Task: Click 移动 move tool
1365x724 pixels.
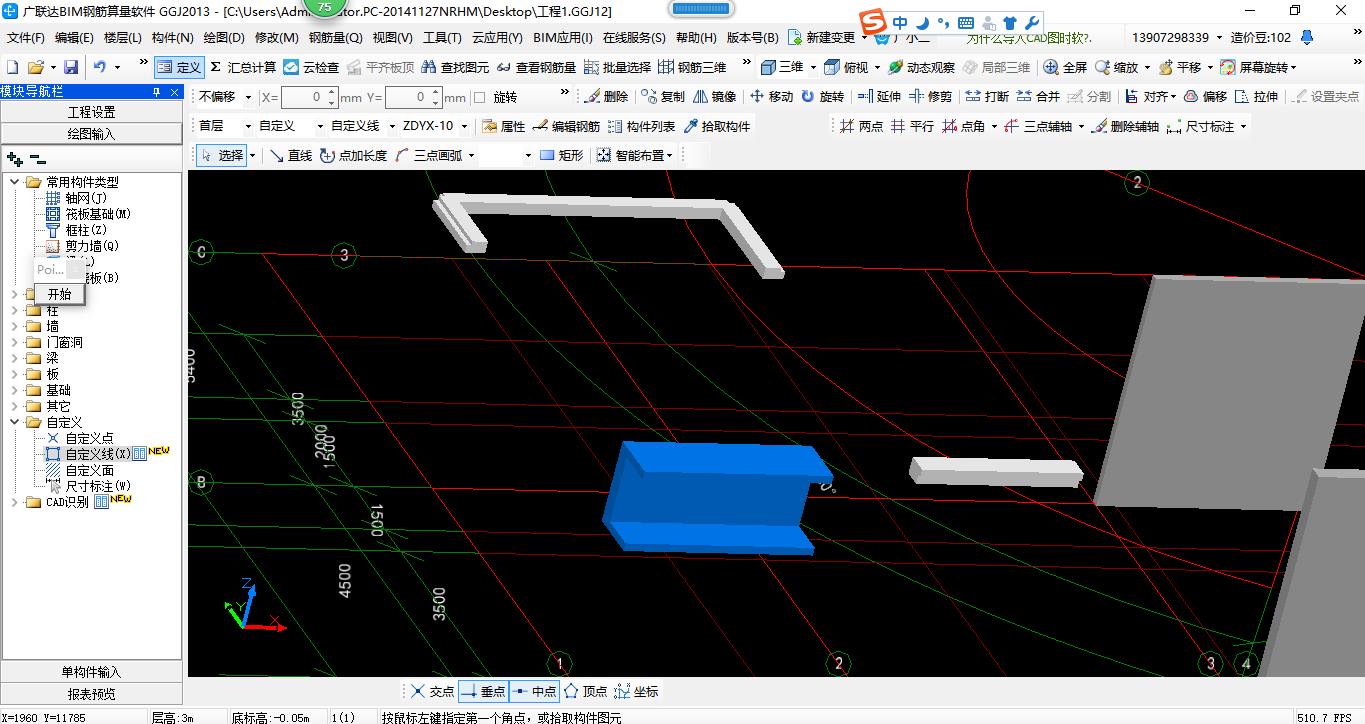Action: coord(771,97)
